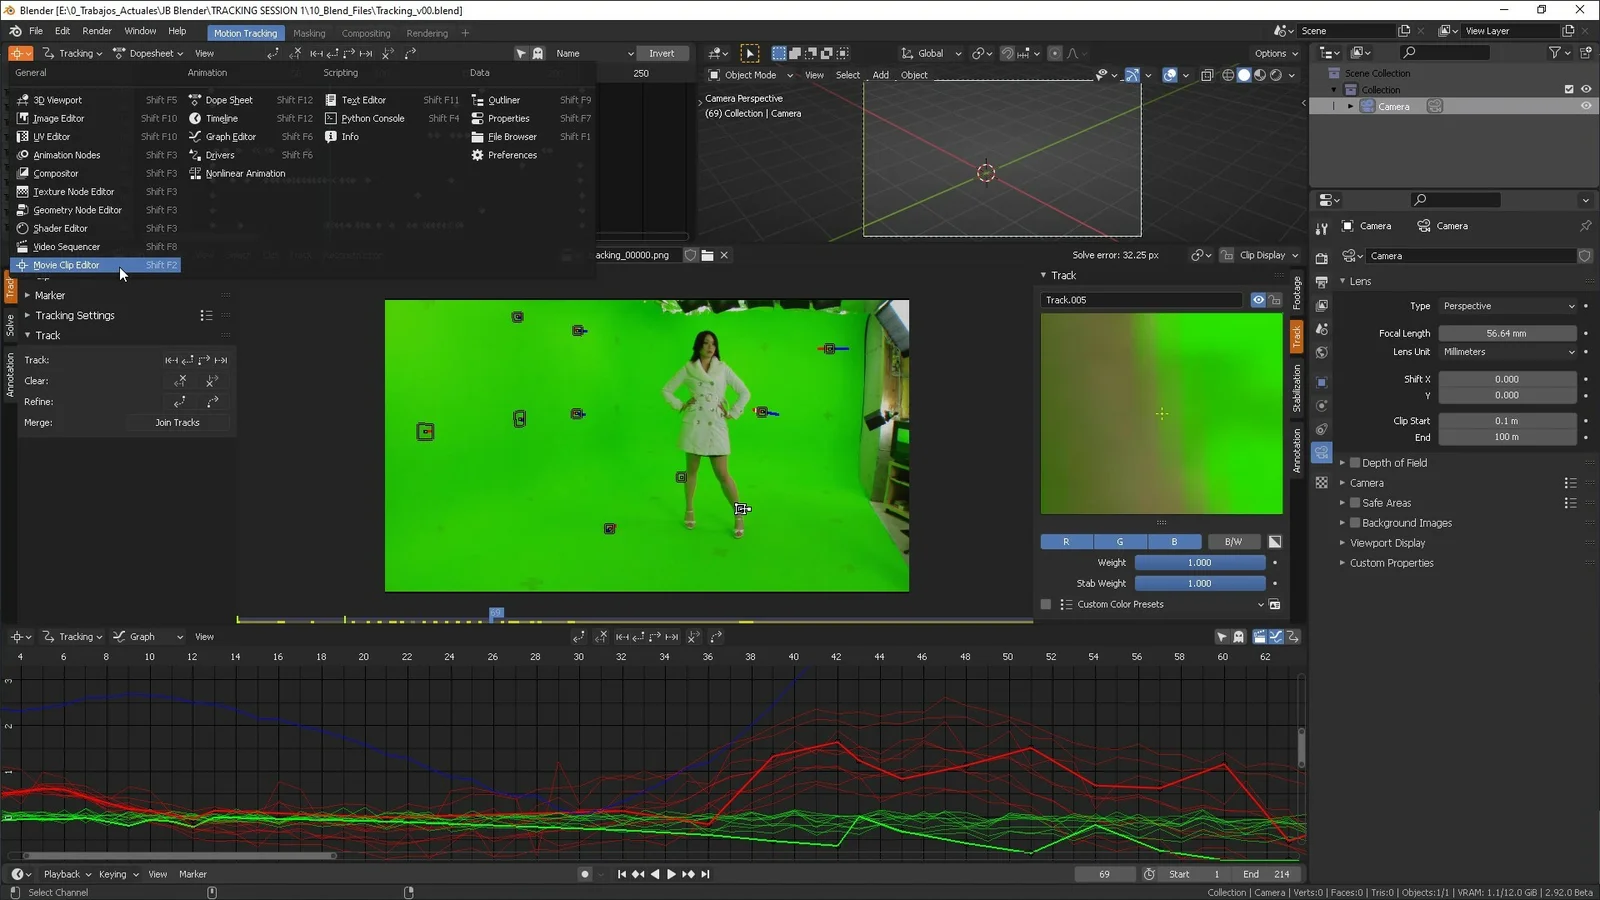The image size is (1600, 900).
Task: Toggle ghost curves icon in graph header
Action: [1238, 637]
